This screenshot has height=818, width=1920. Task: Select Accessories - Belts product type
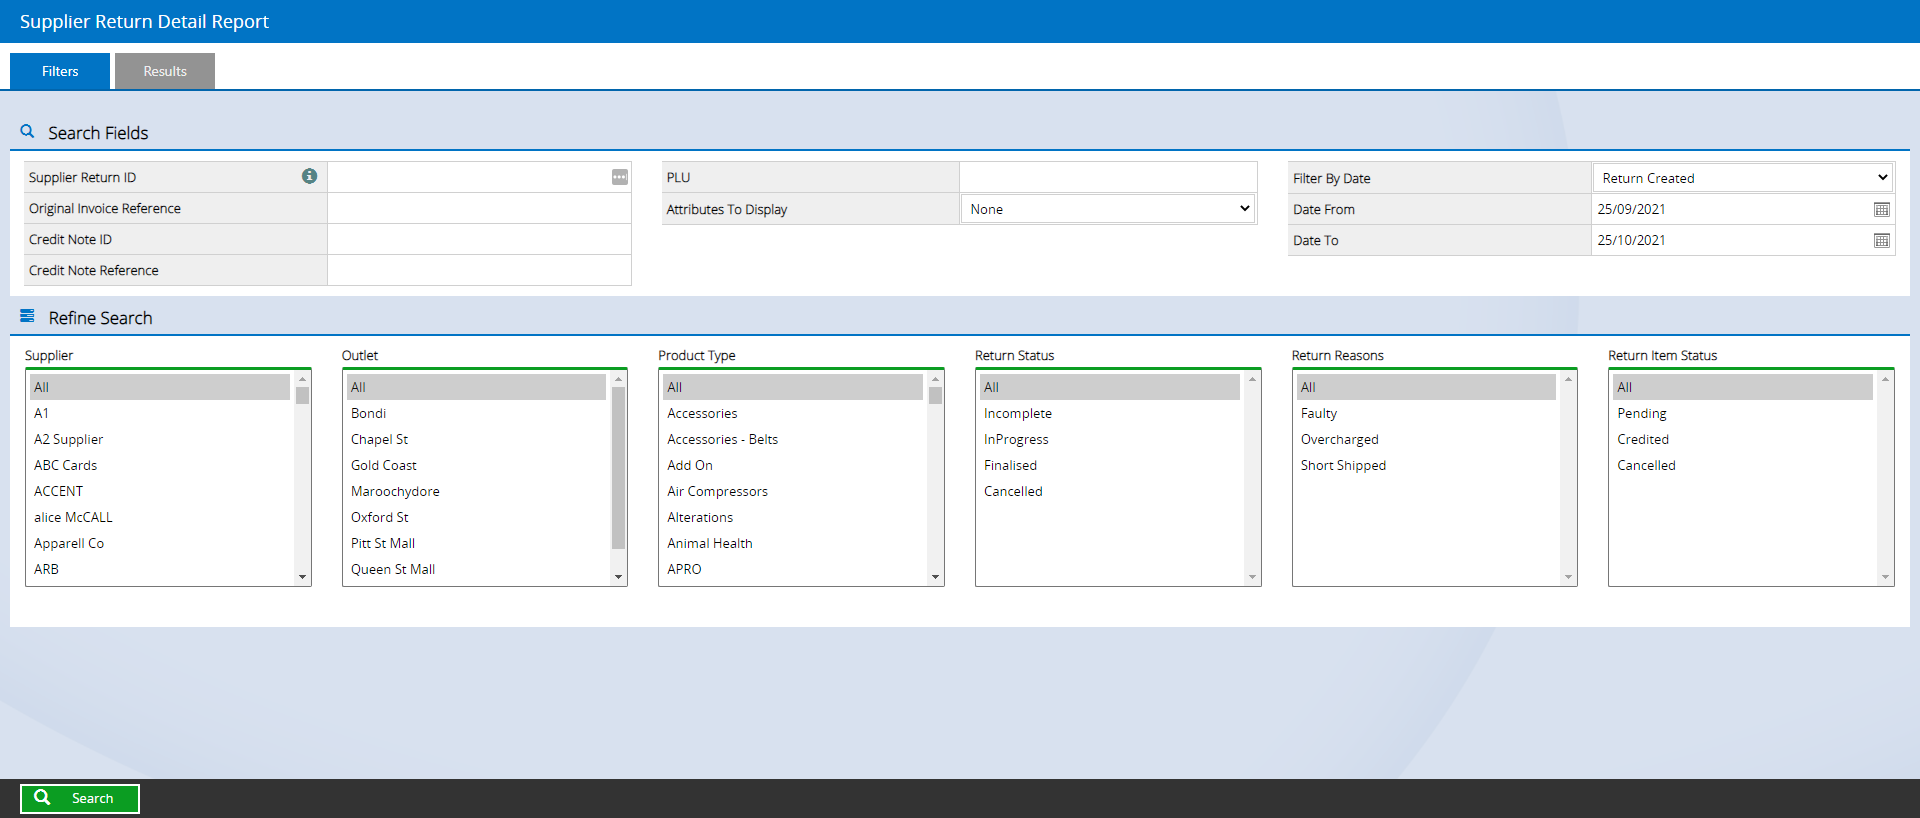[793, 439]
